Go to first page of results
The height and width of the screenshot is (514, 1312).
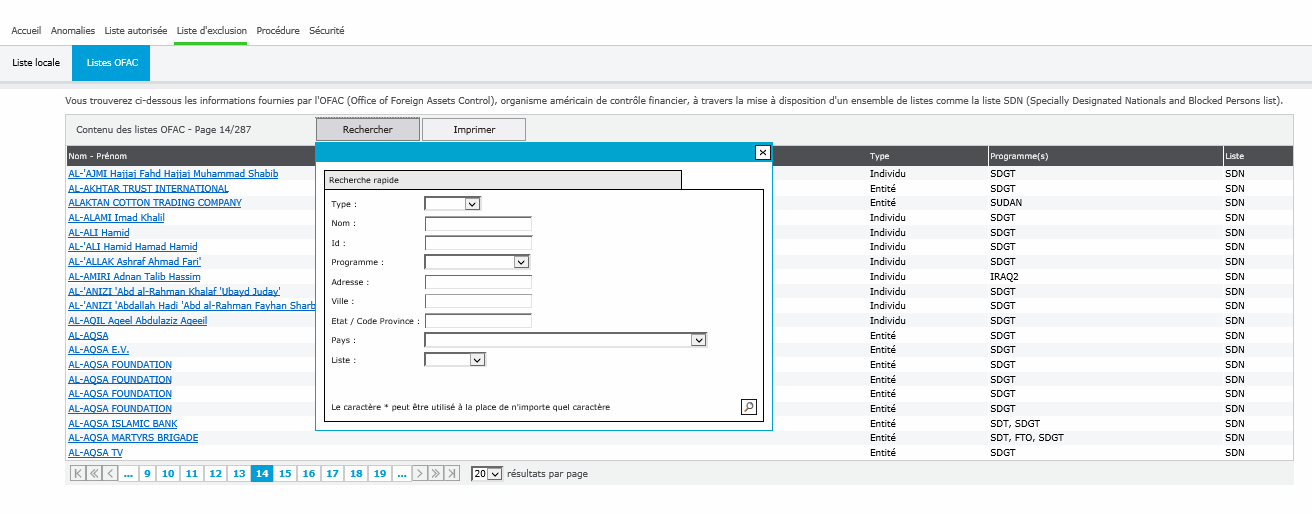[x=77, y=474]
